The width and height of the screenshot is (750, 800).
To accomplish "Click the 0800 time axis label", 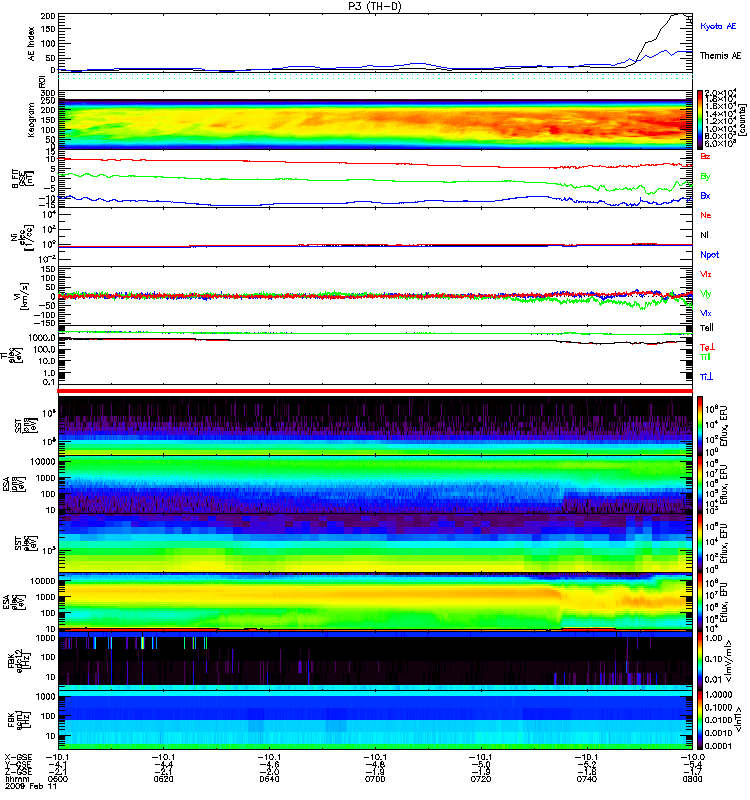I will [x=692, y=779].
